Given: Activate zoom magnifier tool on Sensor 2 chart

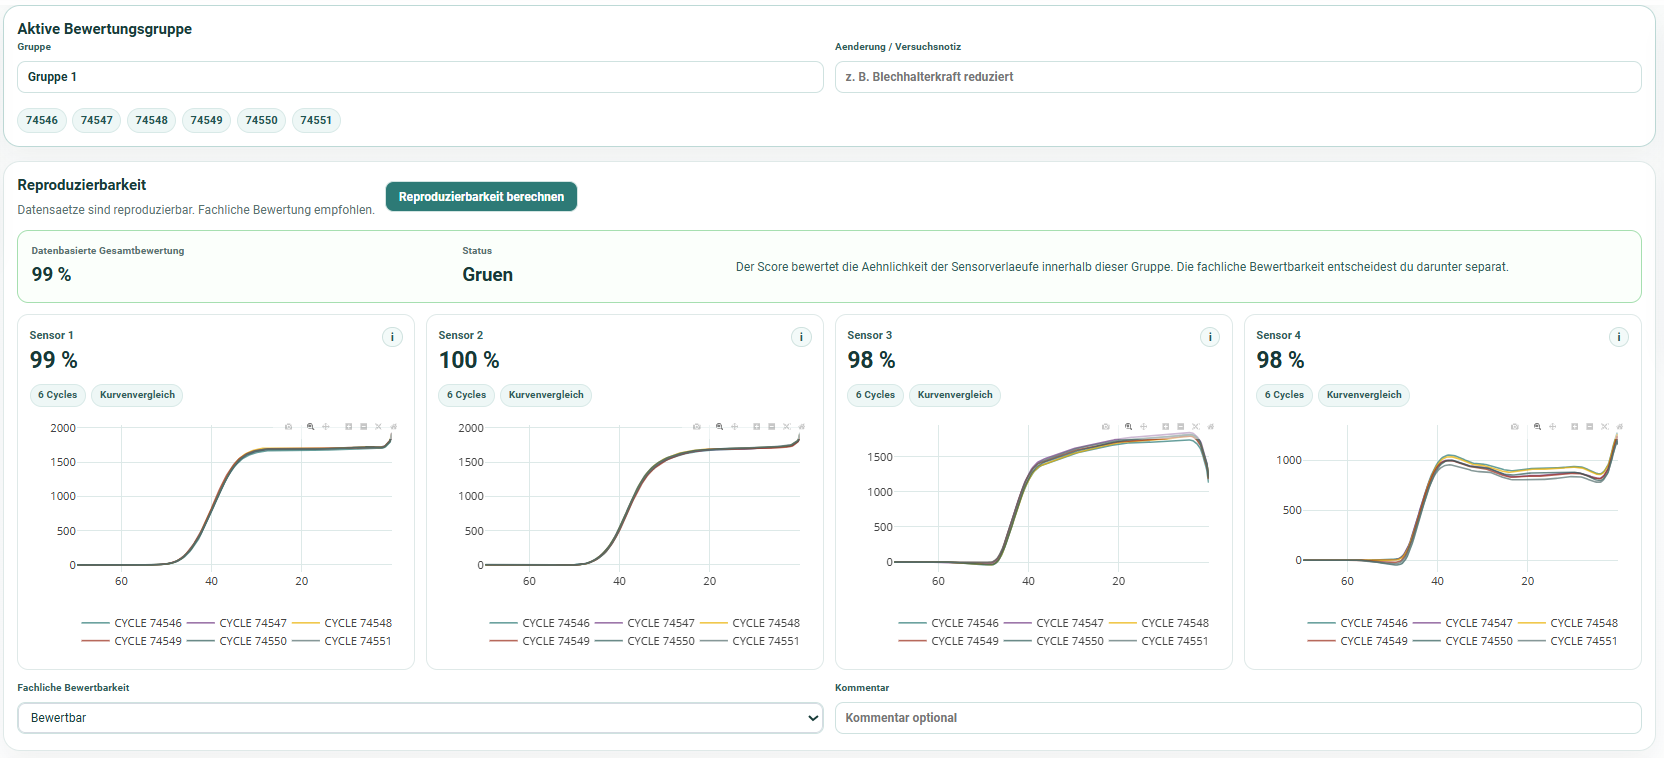Looking at the screenshot, I should click(x=719, y=427).
